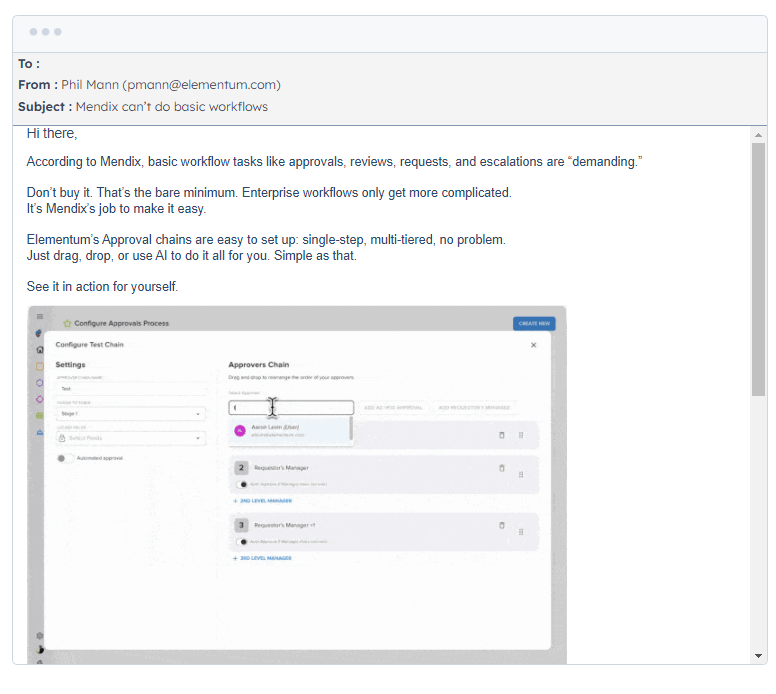This screenshot has width=776, height=694.
Task: Grab the drag handle for Requestor's Manager +1
Action: (x=521, y=532)
